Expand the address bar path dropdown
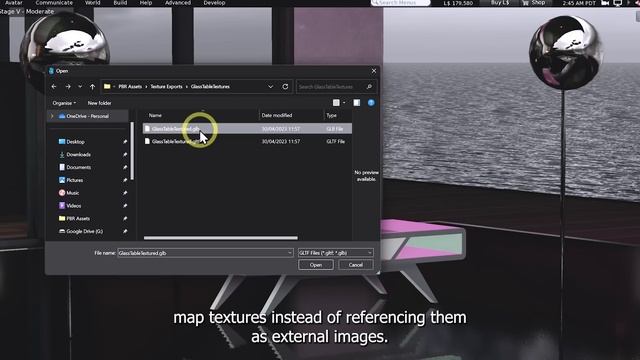This screenshot has height=360, width=640. 270,87
